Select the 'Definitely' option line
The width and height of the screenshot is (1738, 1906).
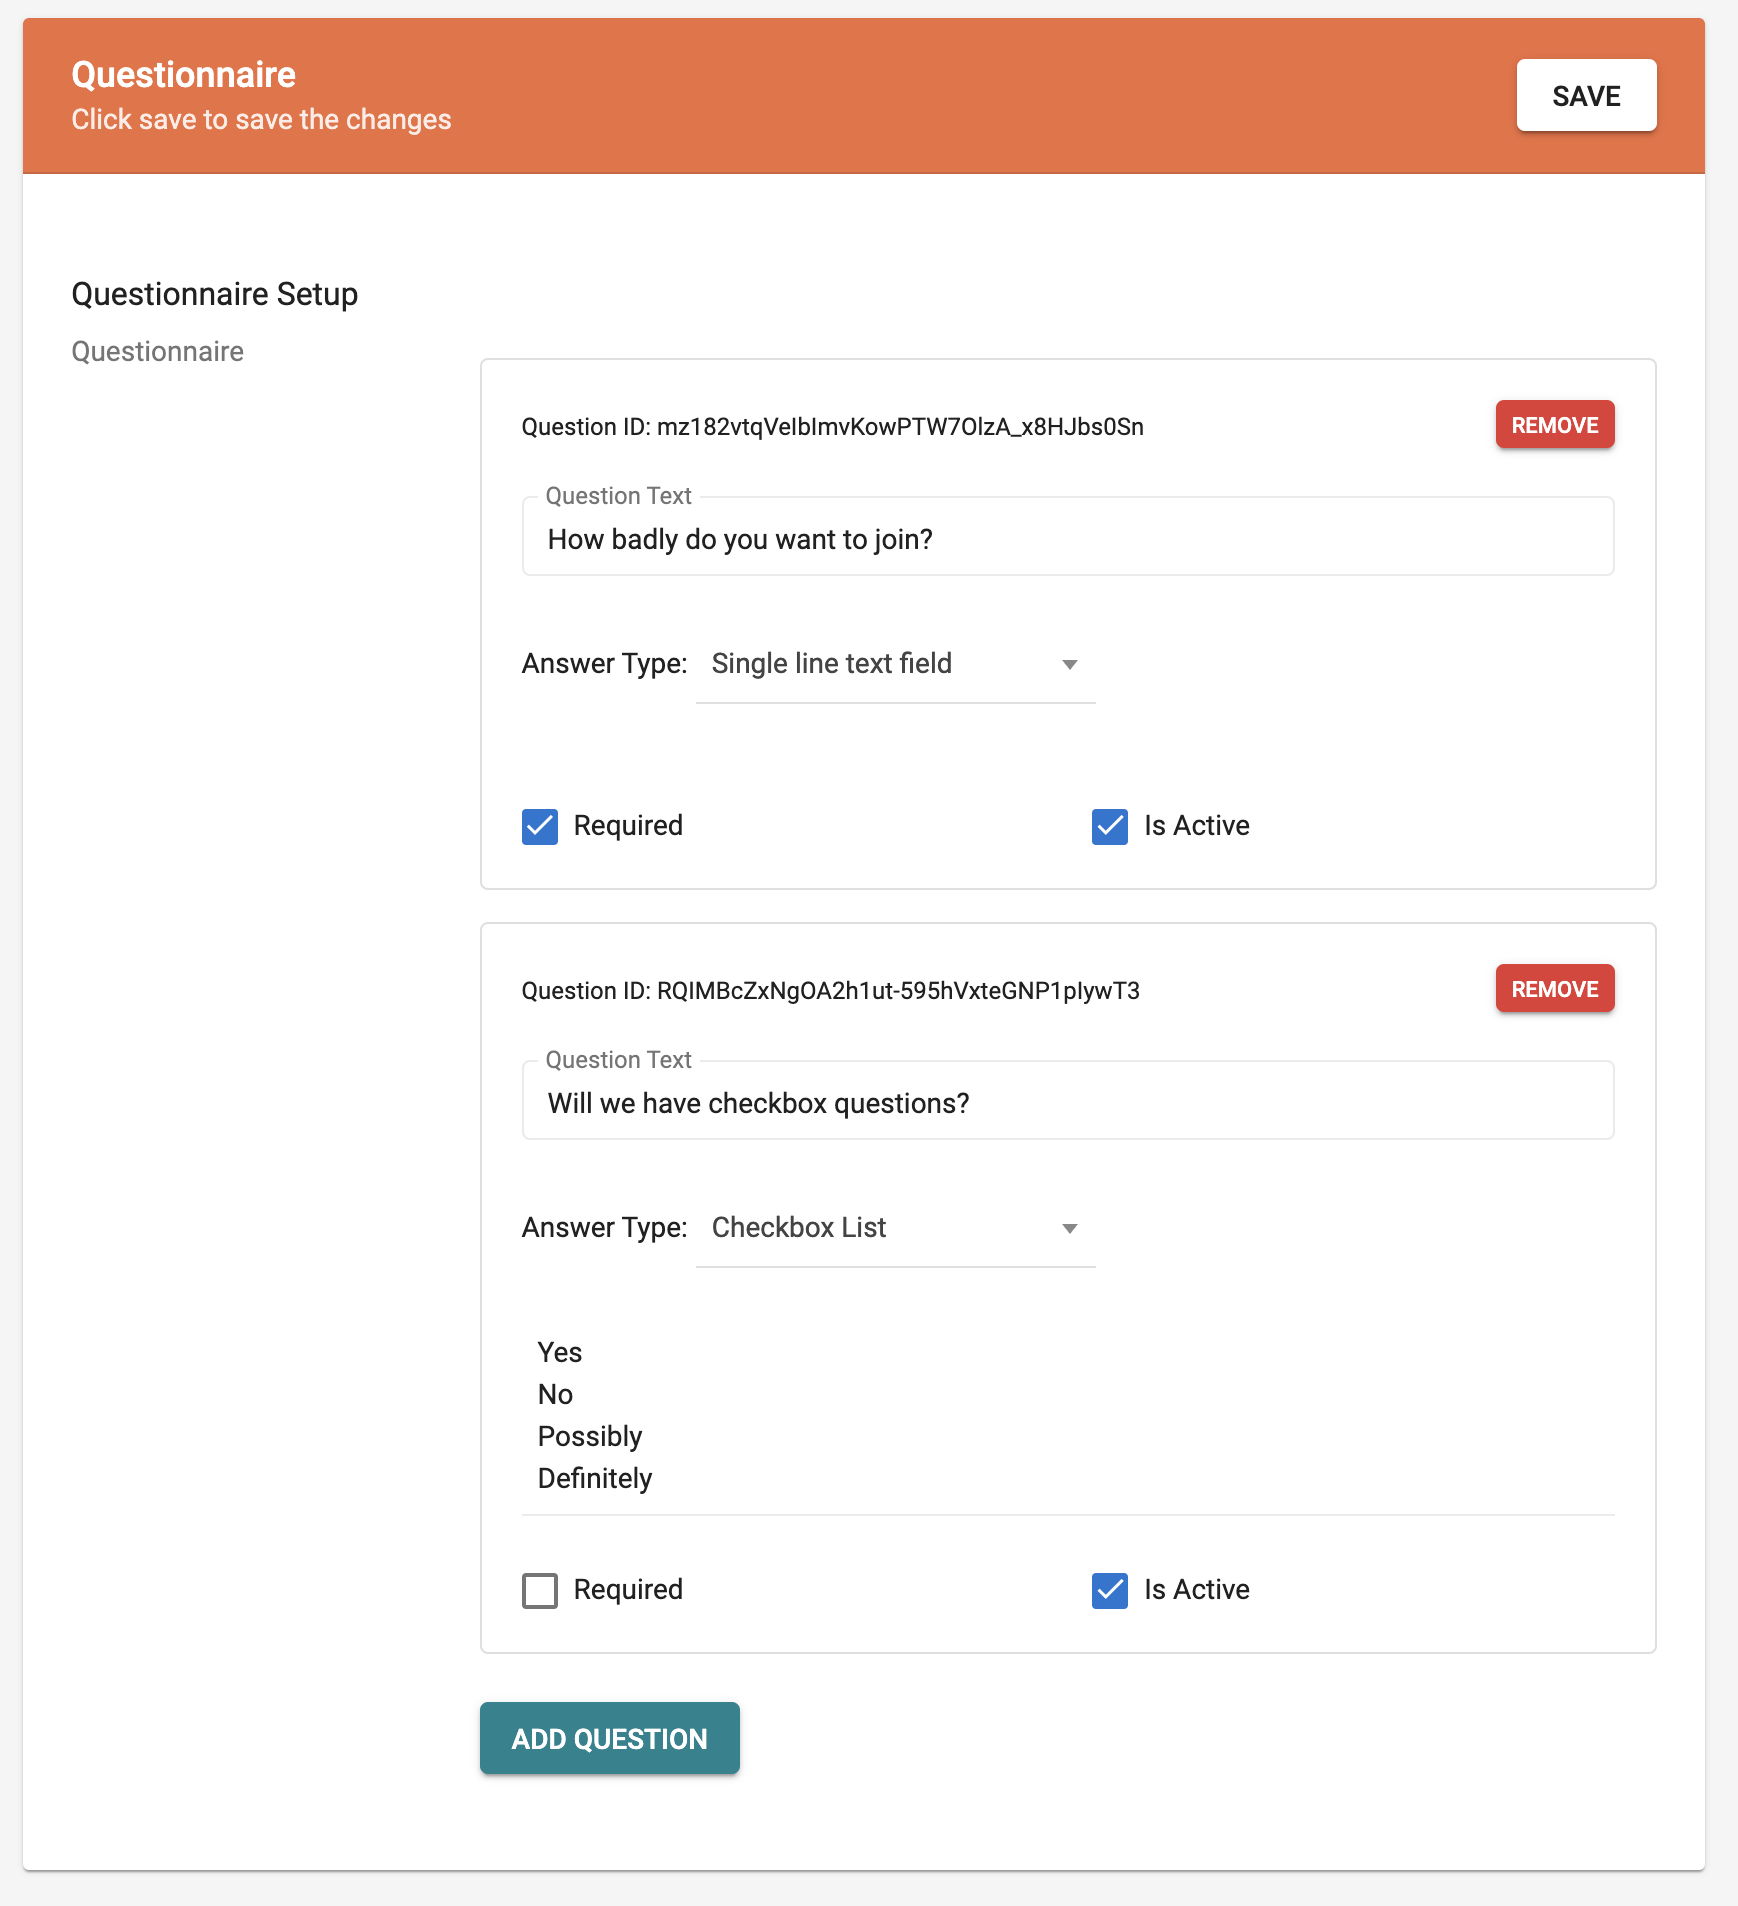pyautogui.click(x=595, y=1479)
